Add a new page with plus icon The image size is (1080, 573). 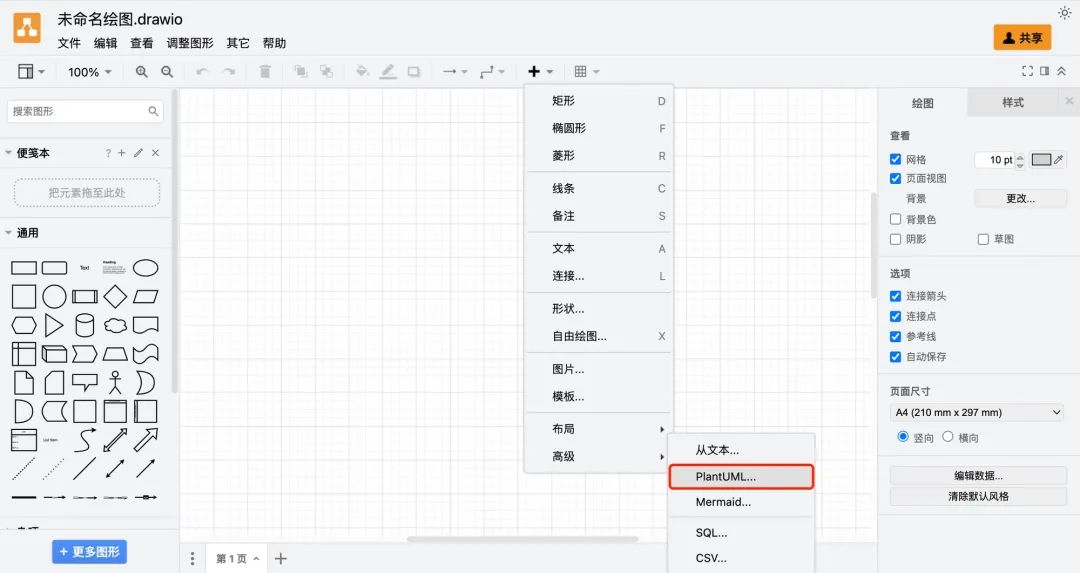(x=280, y=559)
